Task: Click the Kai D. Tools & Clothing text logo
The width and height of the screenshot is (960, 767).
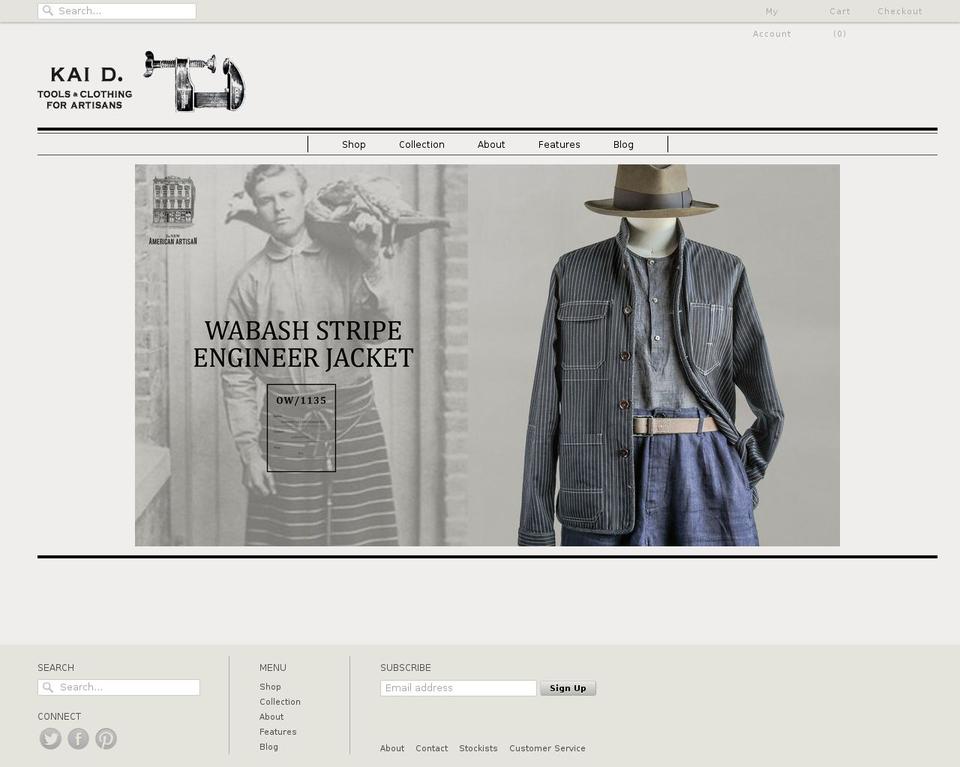Action: tap(85, 88)
